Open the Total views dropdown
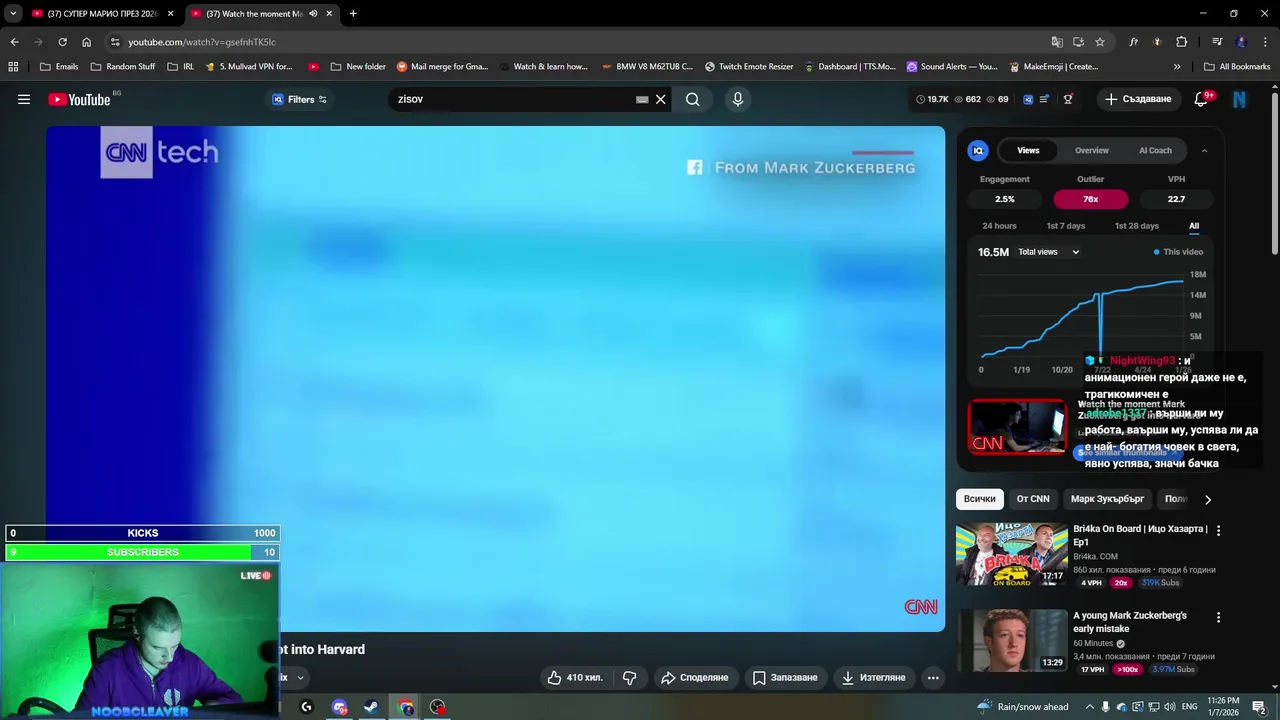 pyautogui.click(x=1048, y=252)
